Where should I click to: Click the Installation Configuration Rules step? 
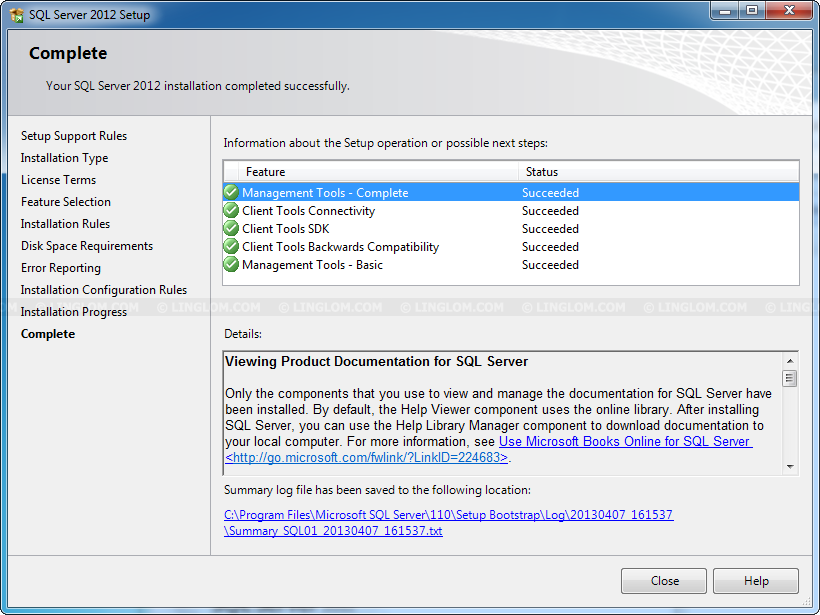(104, 290)
